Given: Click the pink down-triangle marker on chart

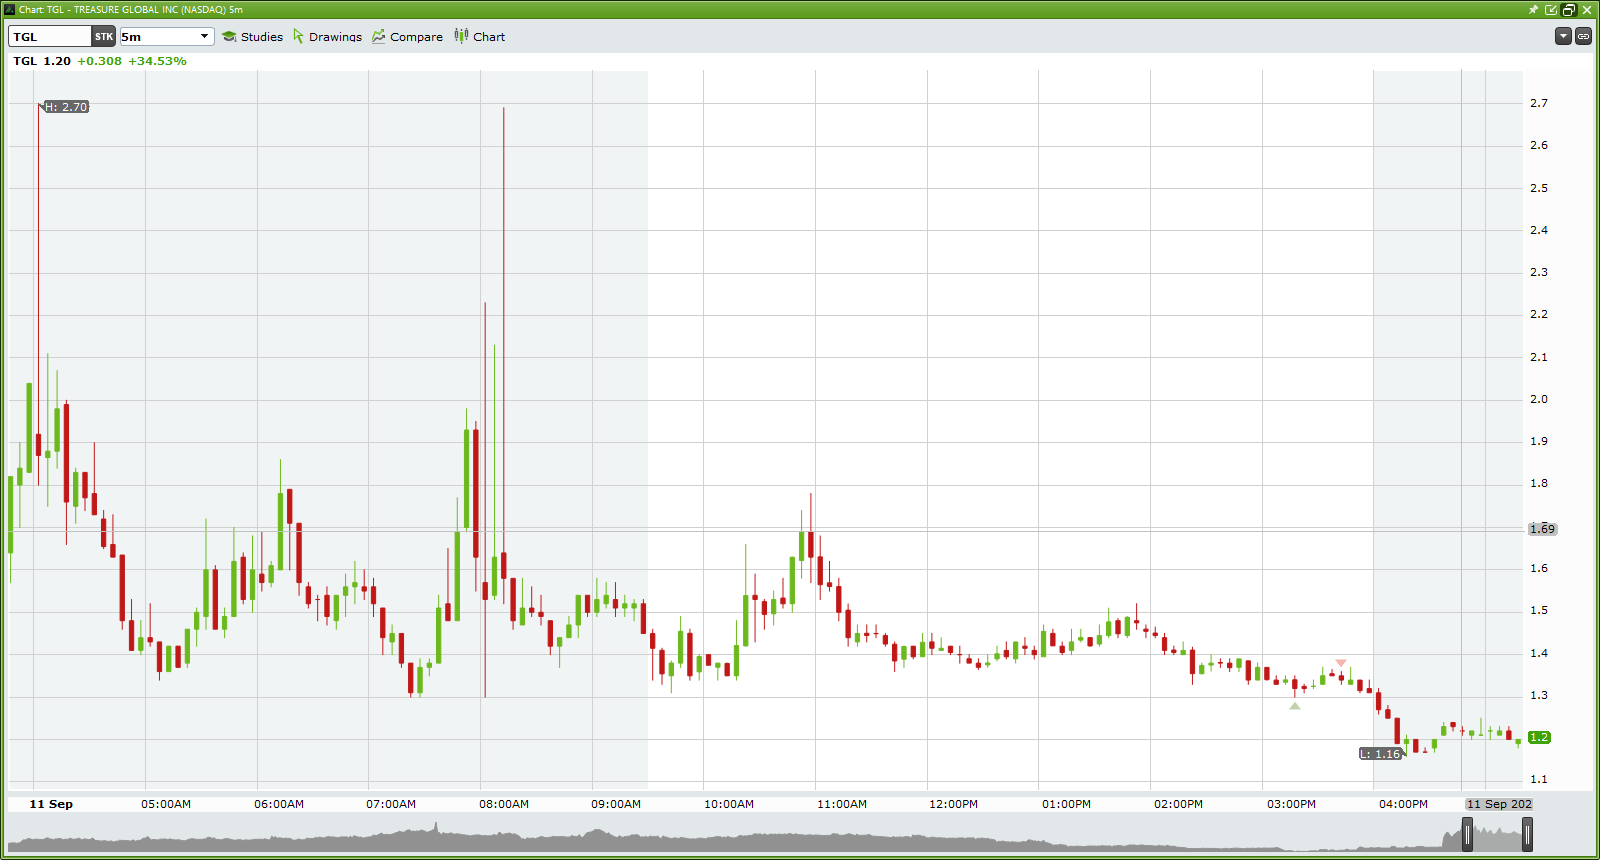Looking at the screenshot, I should 1341,663.
